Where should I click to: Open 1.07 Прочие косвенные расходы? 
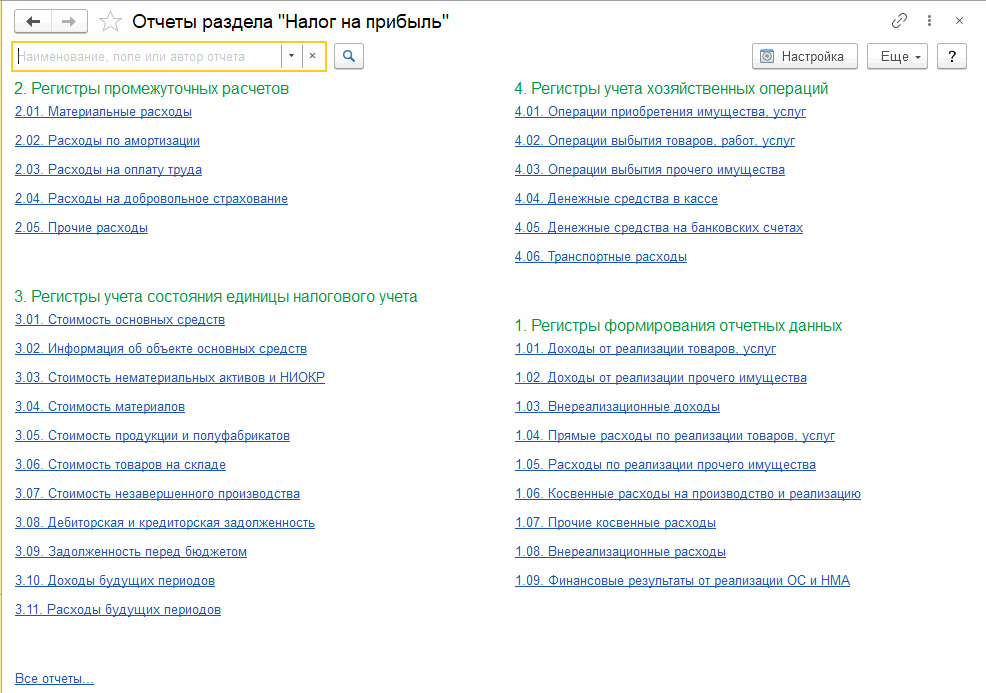[x=615, y=523]
